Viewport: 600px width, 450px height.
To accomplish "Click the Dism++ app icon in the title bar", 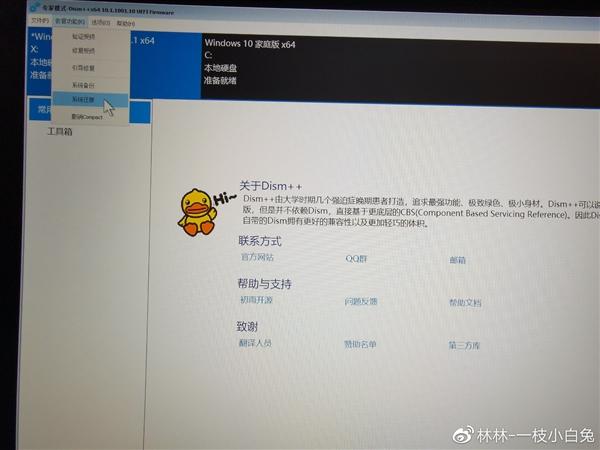I will click(35, 7).
